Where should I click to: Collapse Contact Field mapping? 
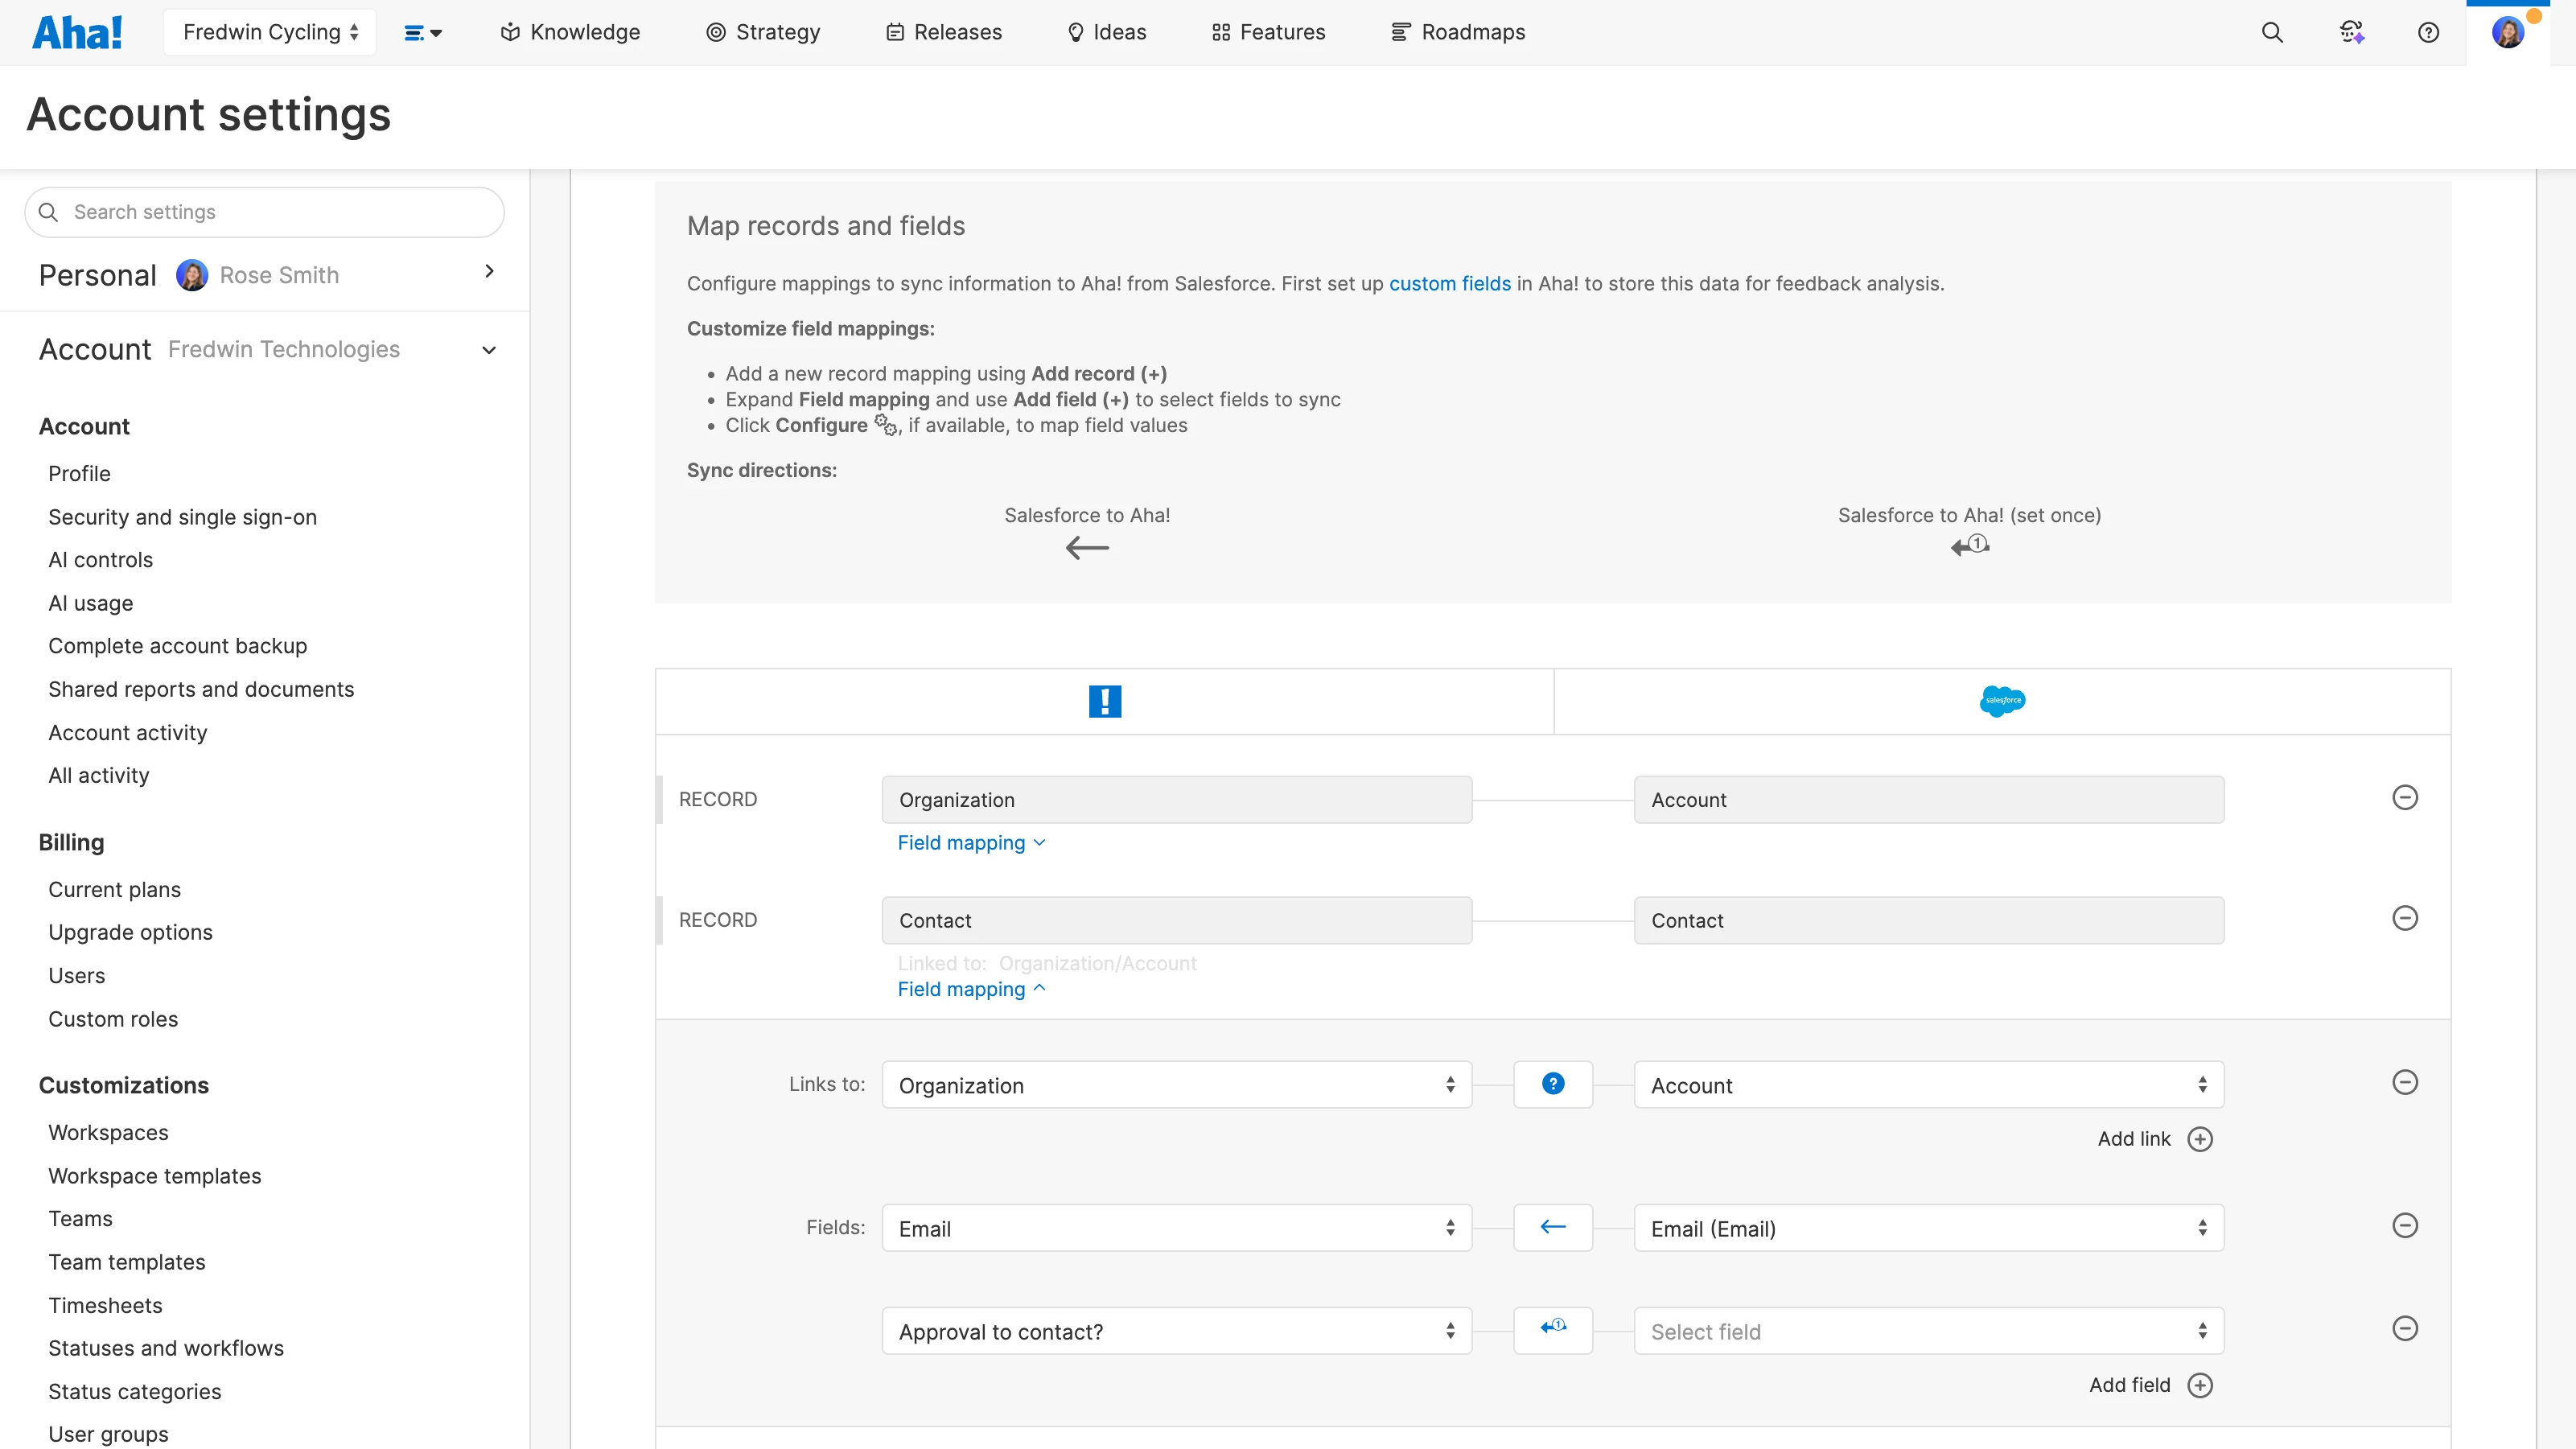pos(971,989)
